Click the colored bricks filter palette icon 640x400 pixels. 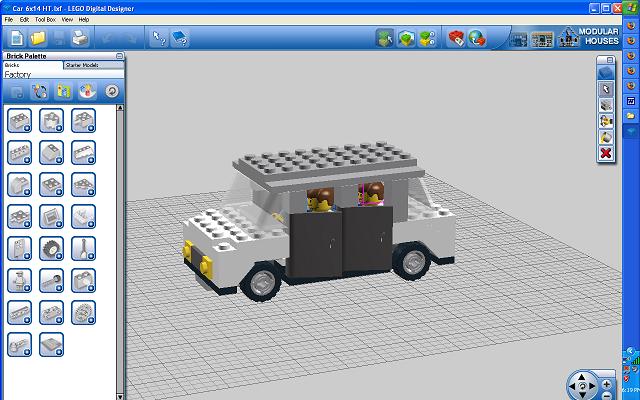click(x=64, y=91)
